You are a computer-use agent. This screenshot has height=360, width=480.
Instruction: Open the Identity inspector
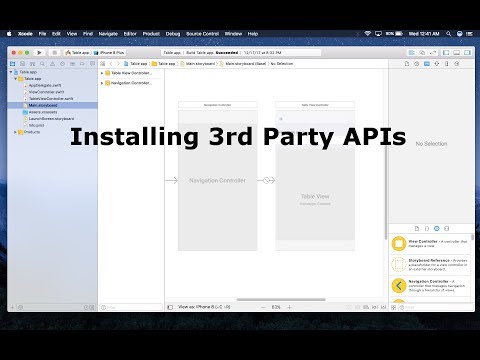coord(427,64)
